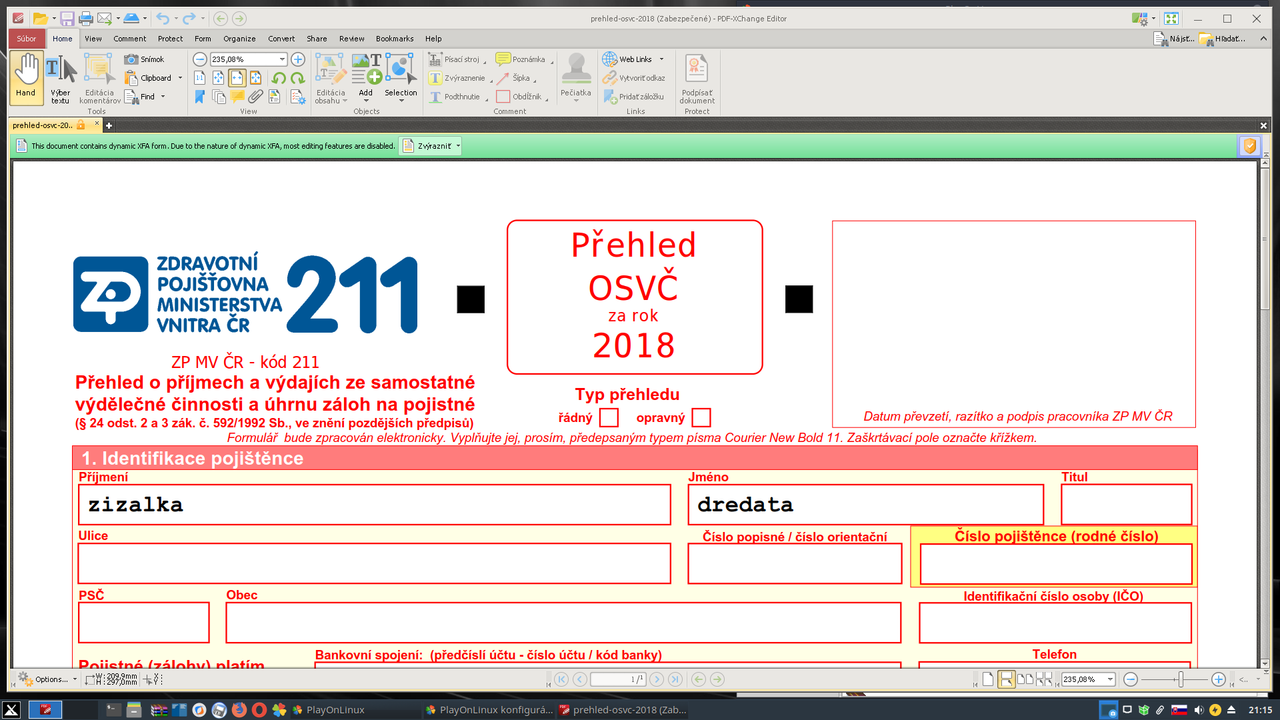The image size is (1280, 720).
Task: Select the Písací stroj typewriter tool
Action: point(454,59)
